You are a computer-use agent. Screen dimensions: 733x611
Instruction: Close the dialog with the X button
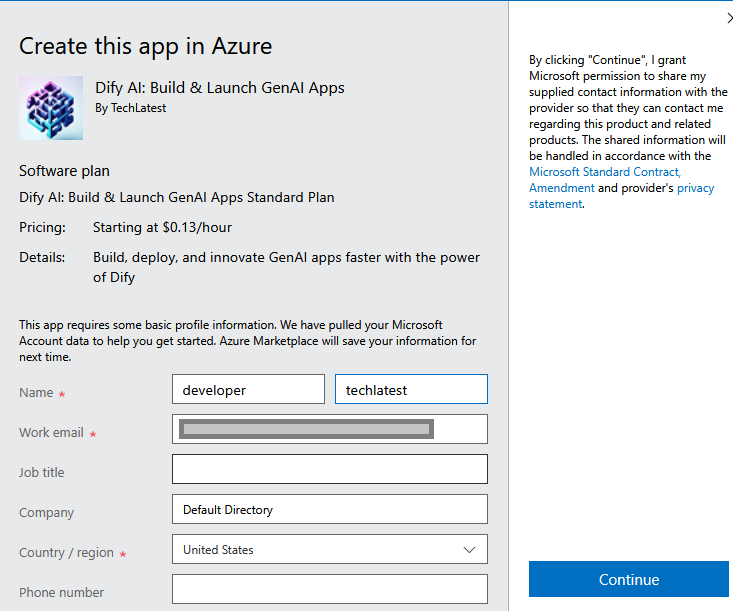click(x=729, y=18)
